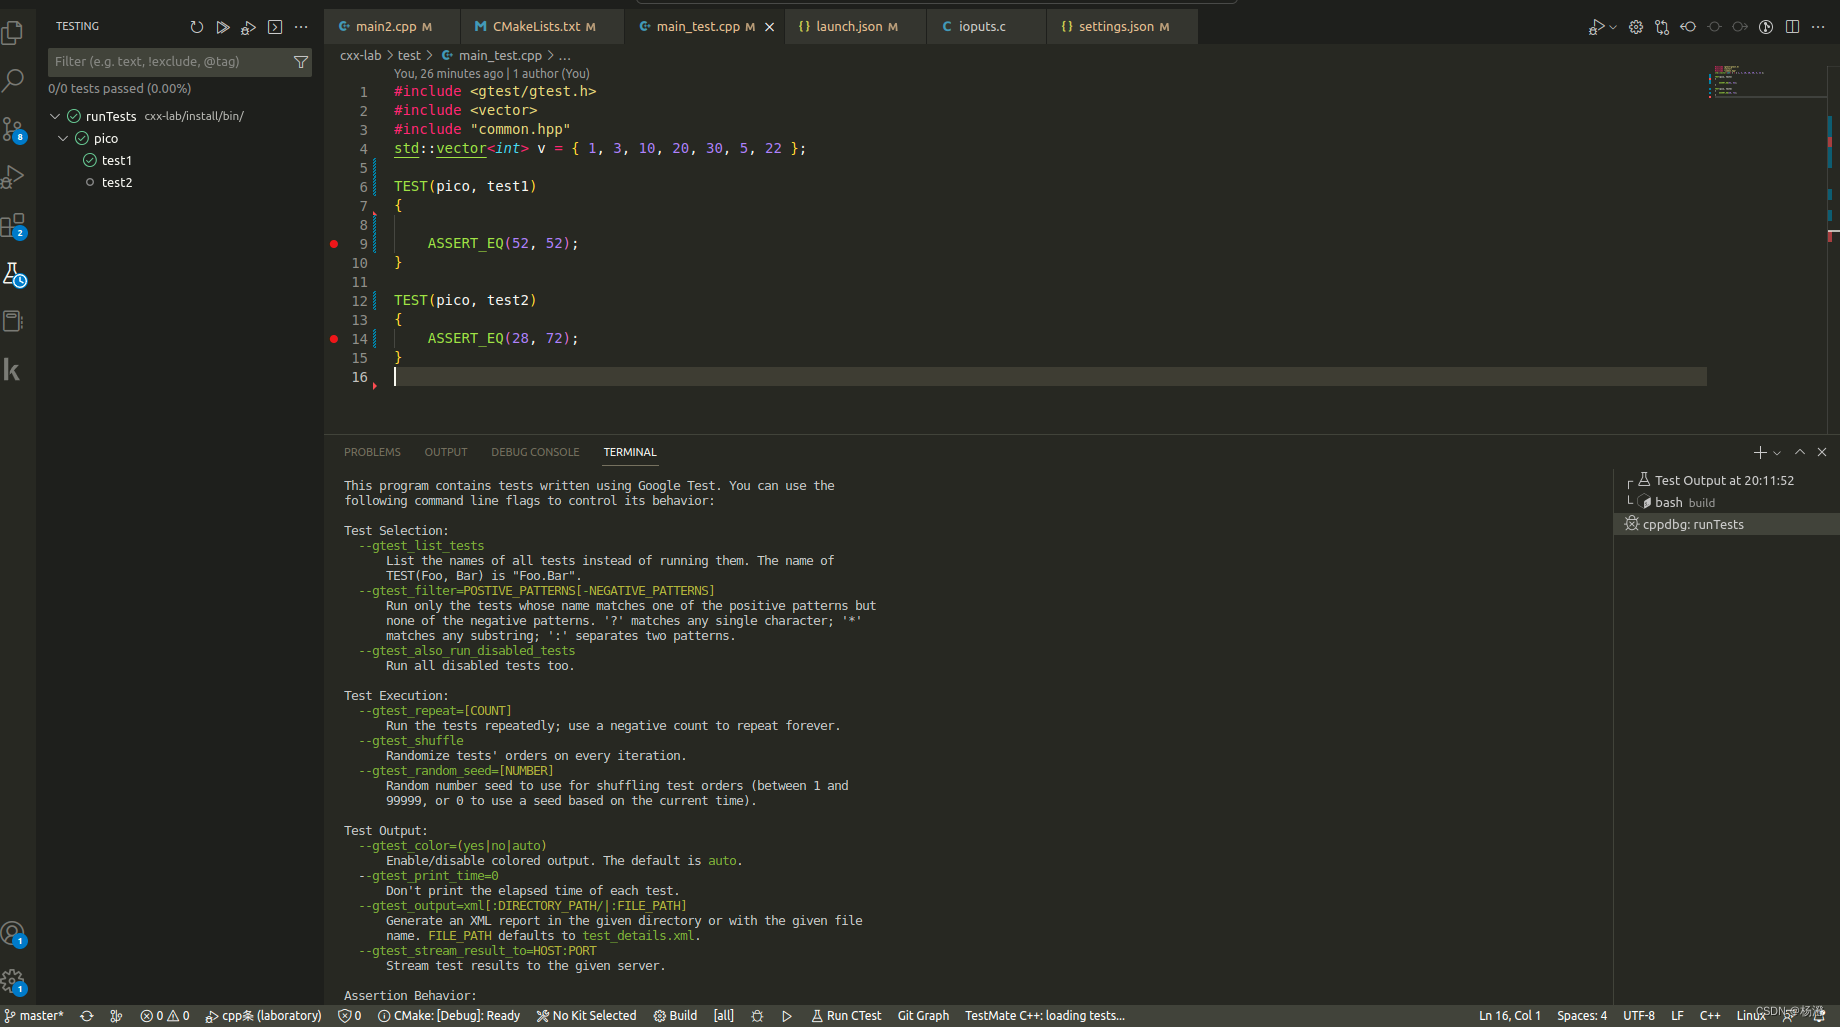The width and height of the screenshot is (1840, 1027).
Task: Click the cxx-lab breadcrumb
Action: 360,56
